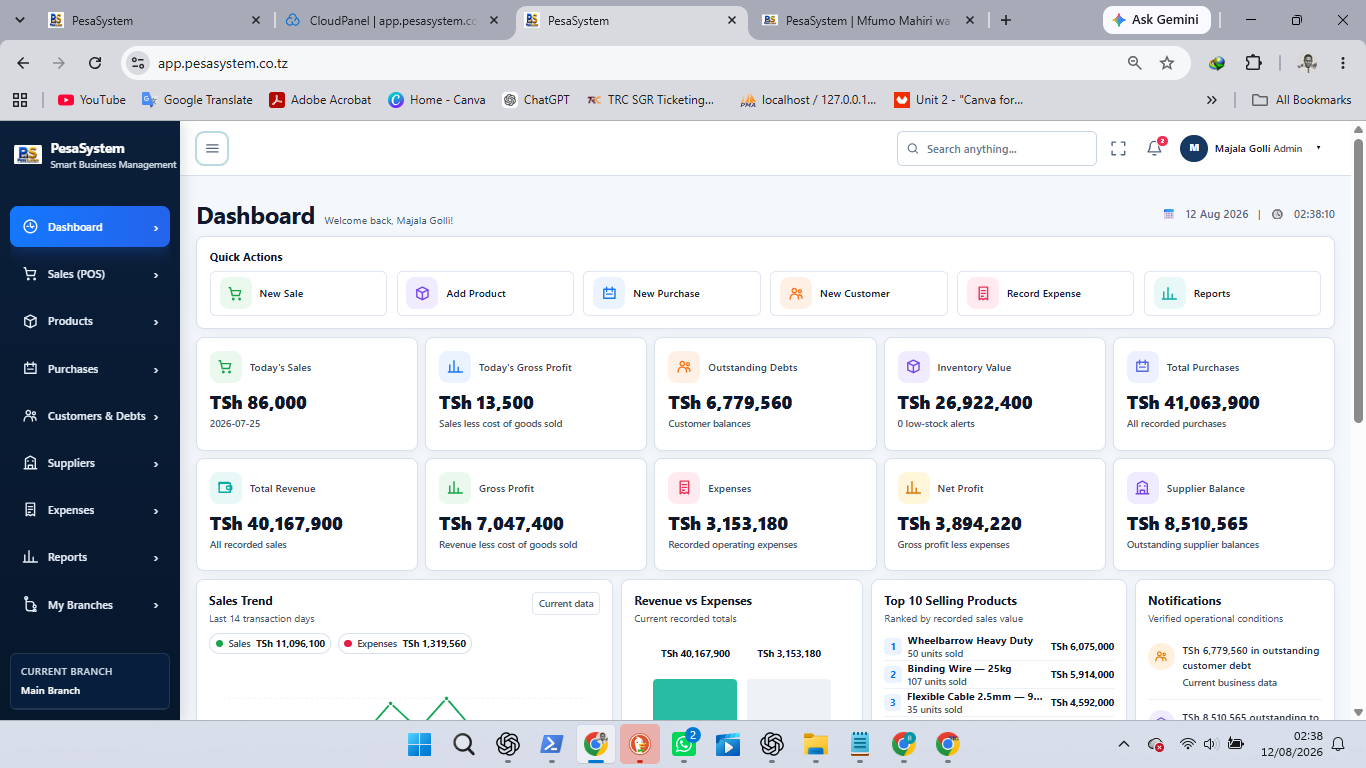Click the Chrome extensions puzzle icon

pyautogui.click(x=1253, y=63)
